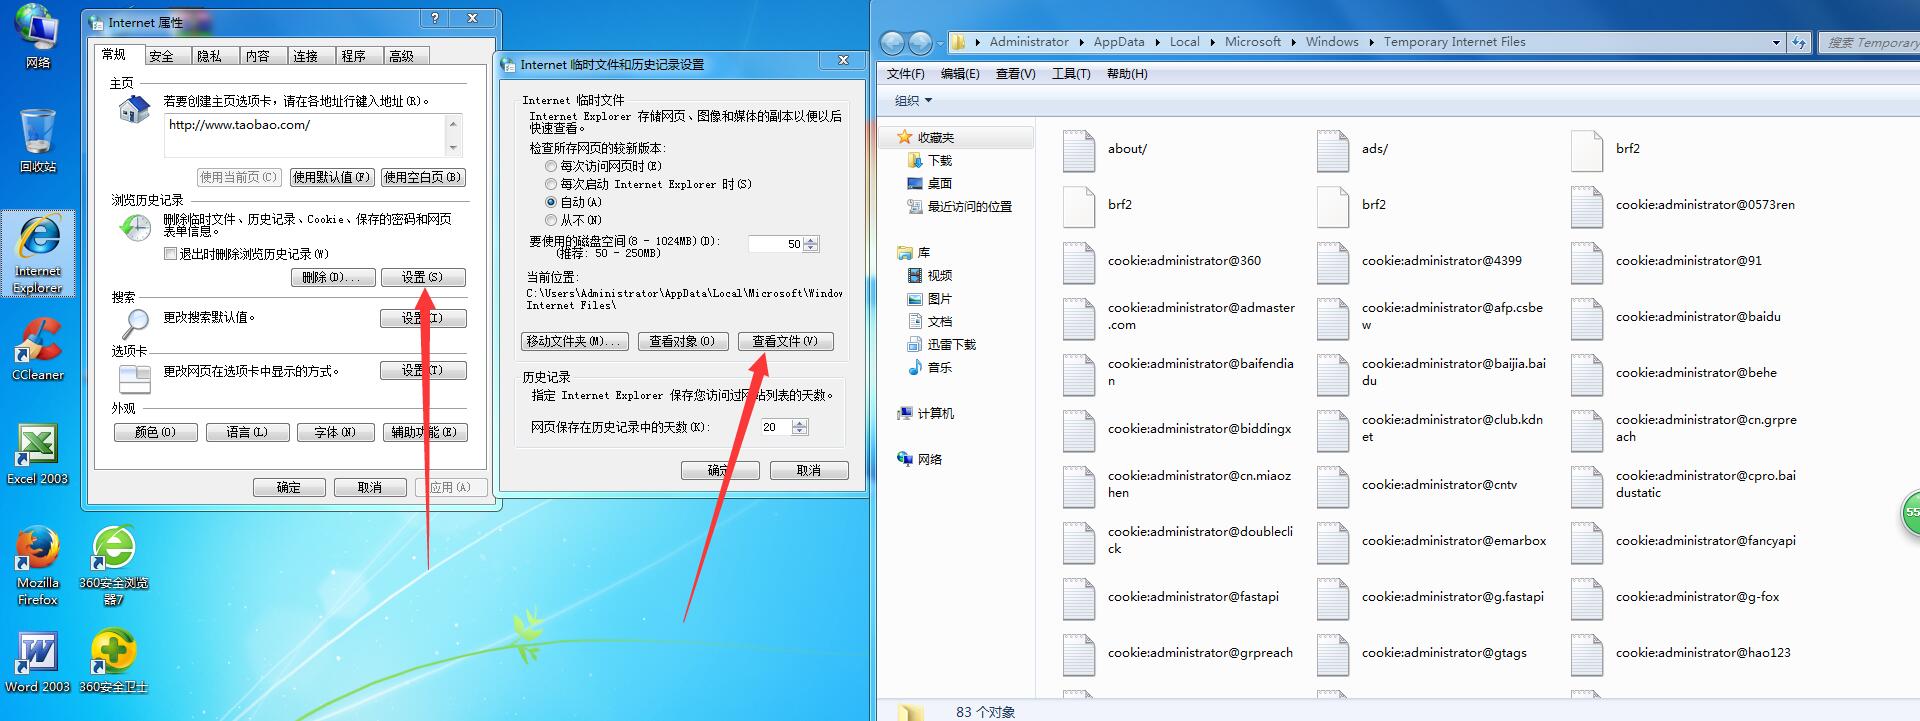The image size is (1920, 721).
Task: Click the Explorer address bar refresh icon
Action: [1799, 42]
